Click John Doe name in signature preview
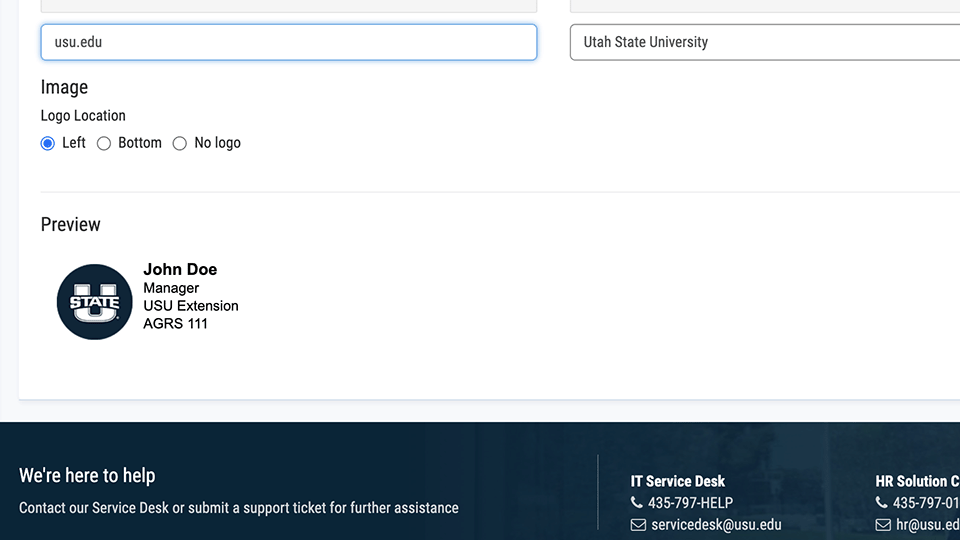960x540 pixels. [x=180, y=269]
